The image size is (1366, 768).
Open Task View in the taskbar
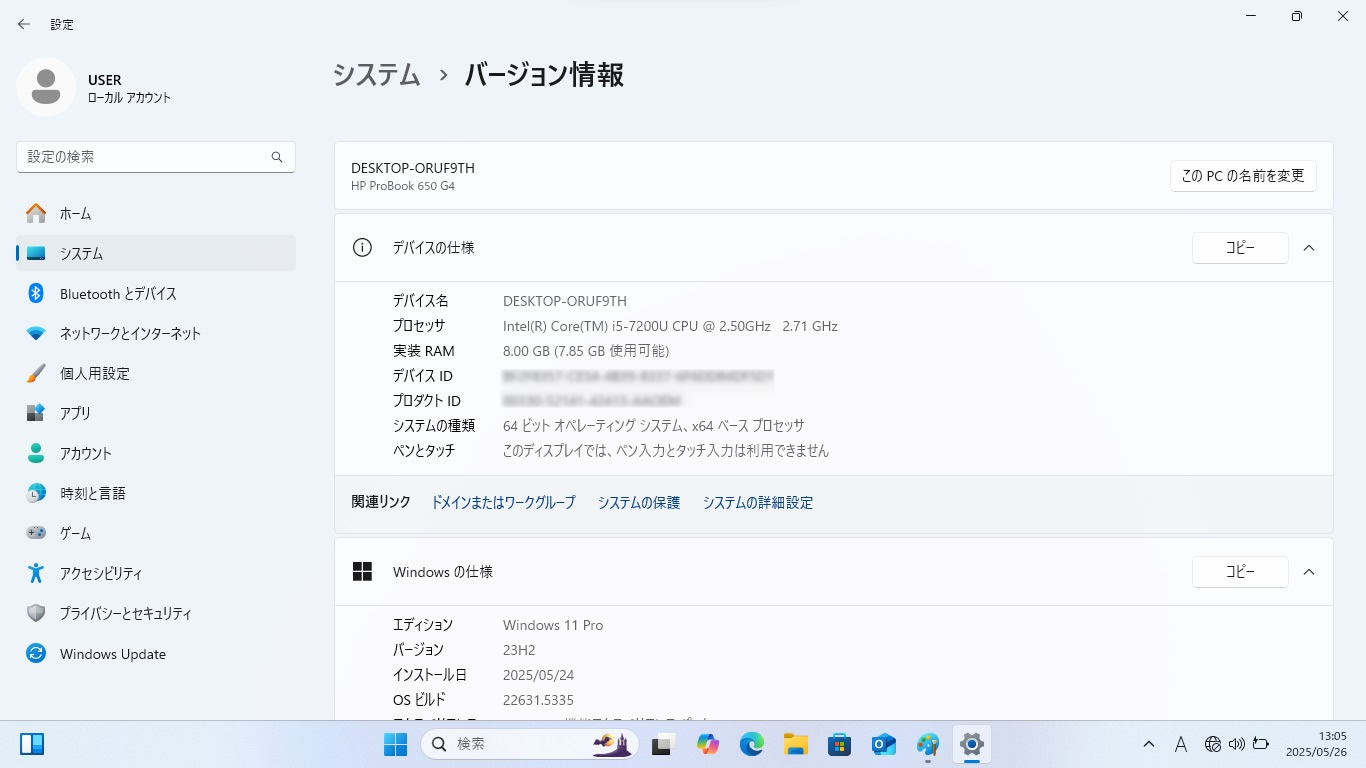point(662,744)
